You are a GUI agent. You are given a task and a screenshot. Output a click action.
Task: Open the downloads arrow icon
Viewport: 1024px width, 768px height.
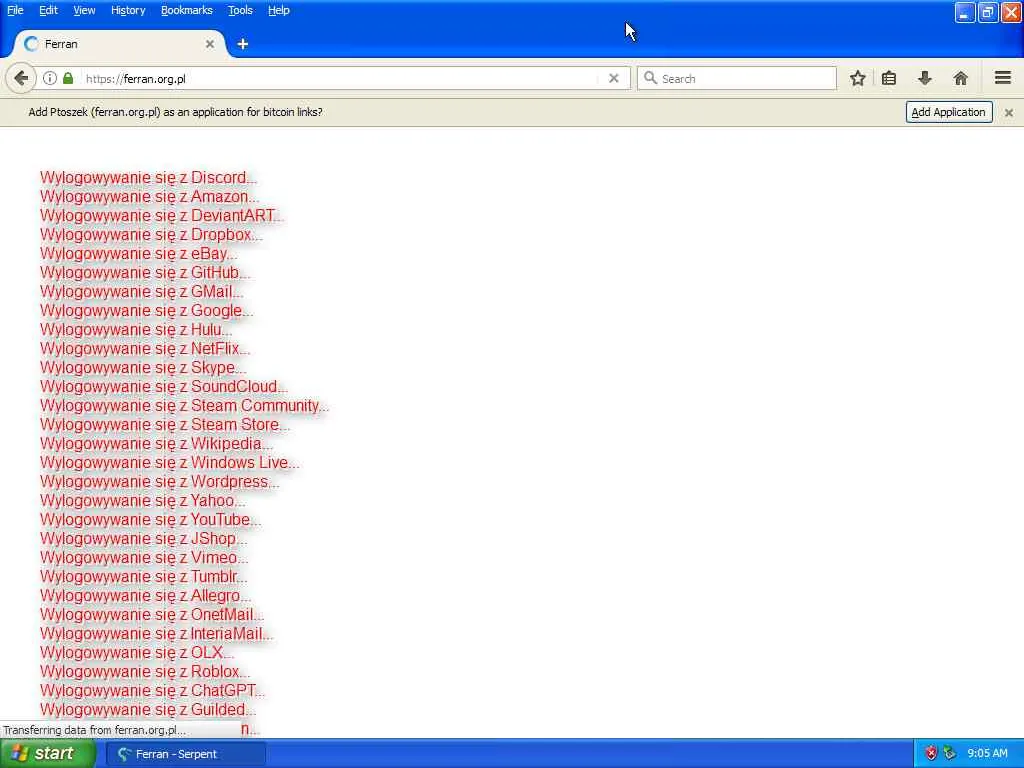point(925,78)
